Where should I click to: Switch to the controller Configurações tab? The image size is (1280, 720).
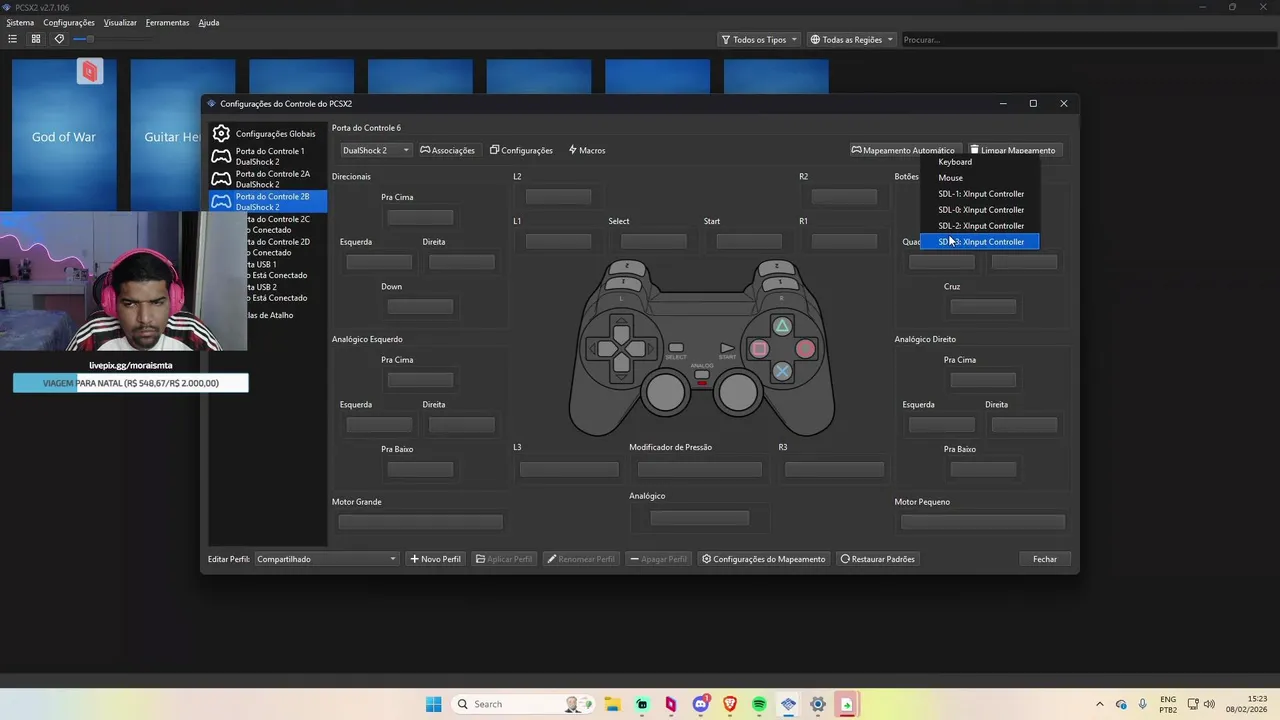tap(521, 150)
